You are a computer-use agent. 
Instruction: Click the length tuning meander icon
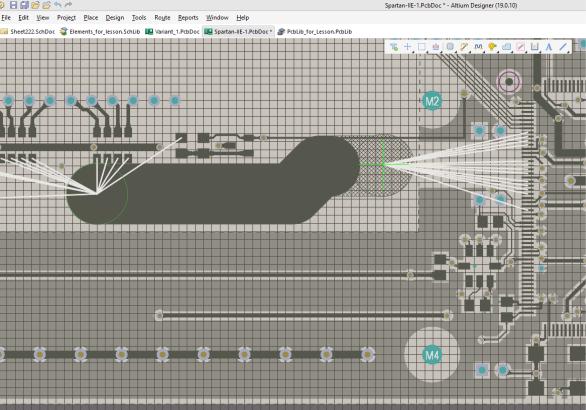click(x=478, y=47)
